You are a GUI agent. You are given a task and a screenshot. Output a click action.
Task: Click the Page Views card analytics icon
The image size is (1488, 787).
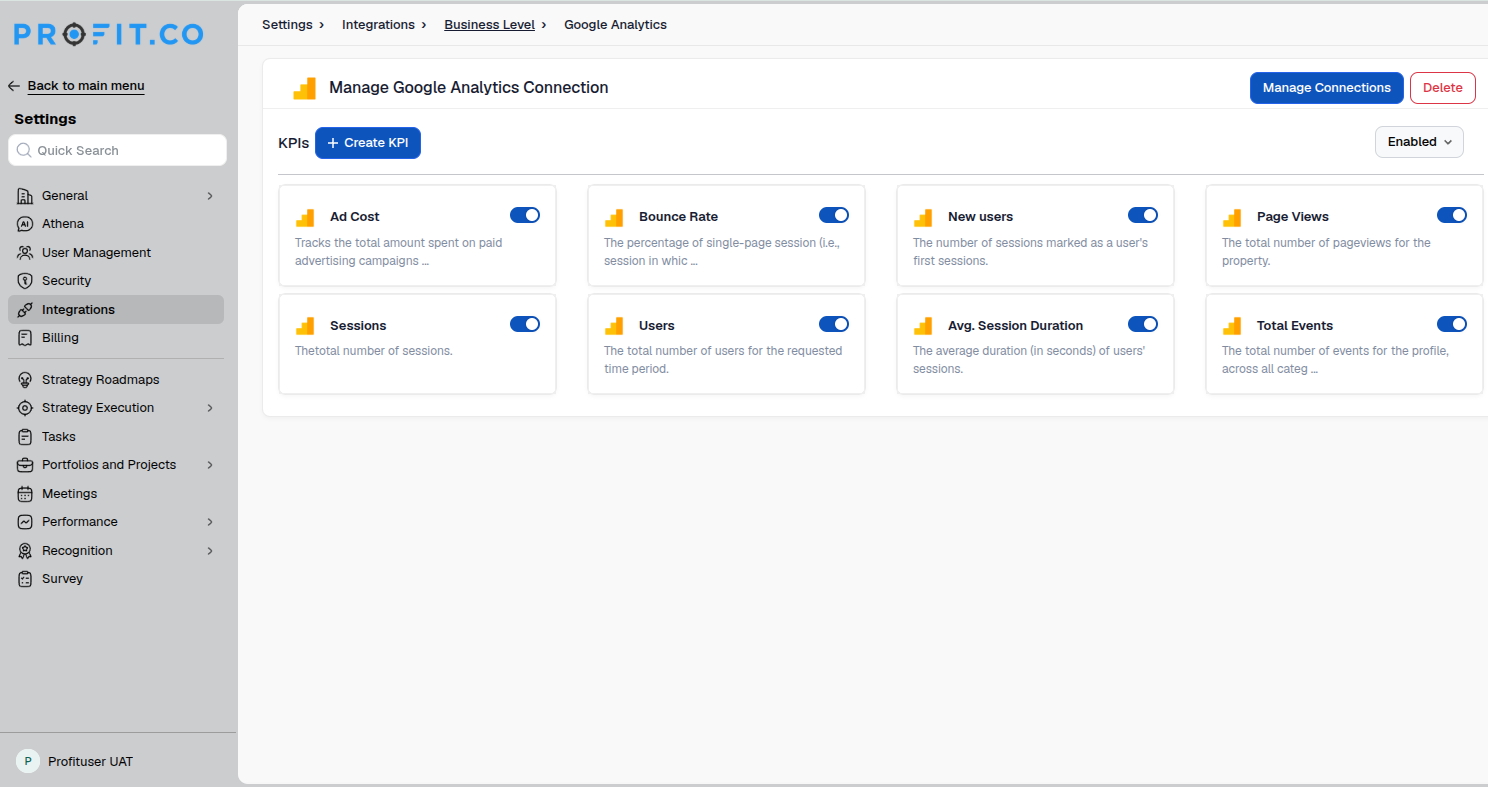tap(1232, 217)
